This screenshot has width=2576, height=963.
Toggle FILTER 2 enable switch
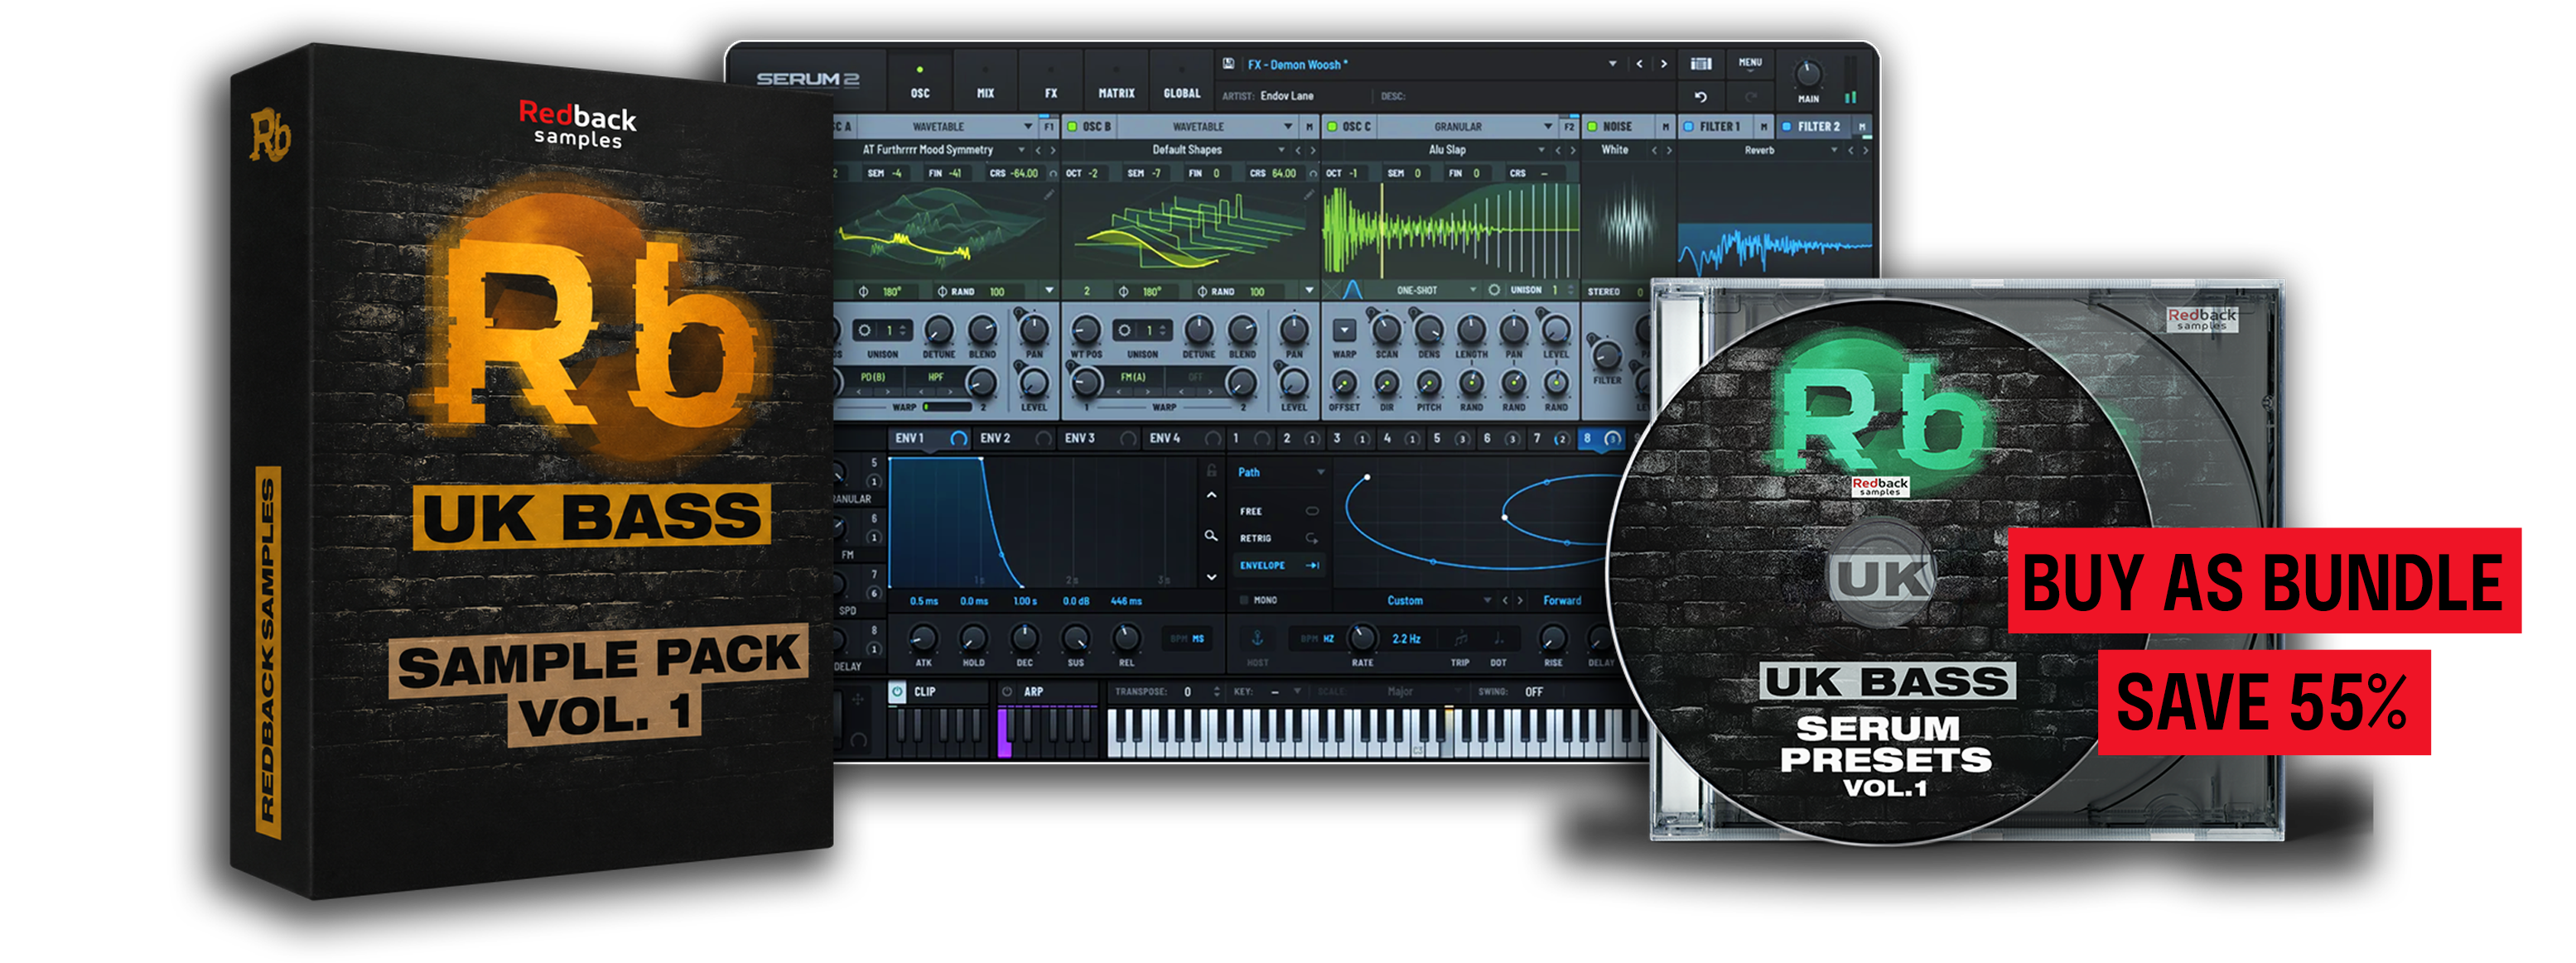[1786, 127]
